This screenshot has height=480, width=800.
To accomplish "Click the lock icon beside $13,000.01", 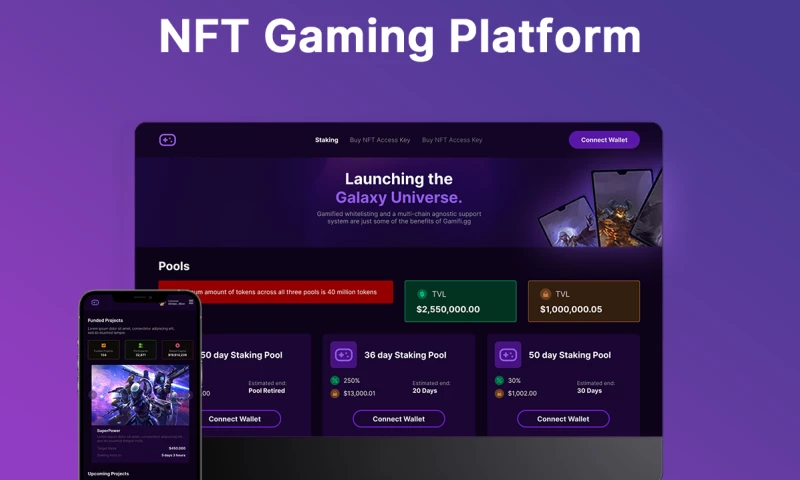I will (x=335, y=393).
